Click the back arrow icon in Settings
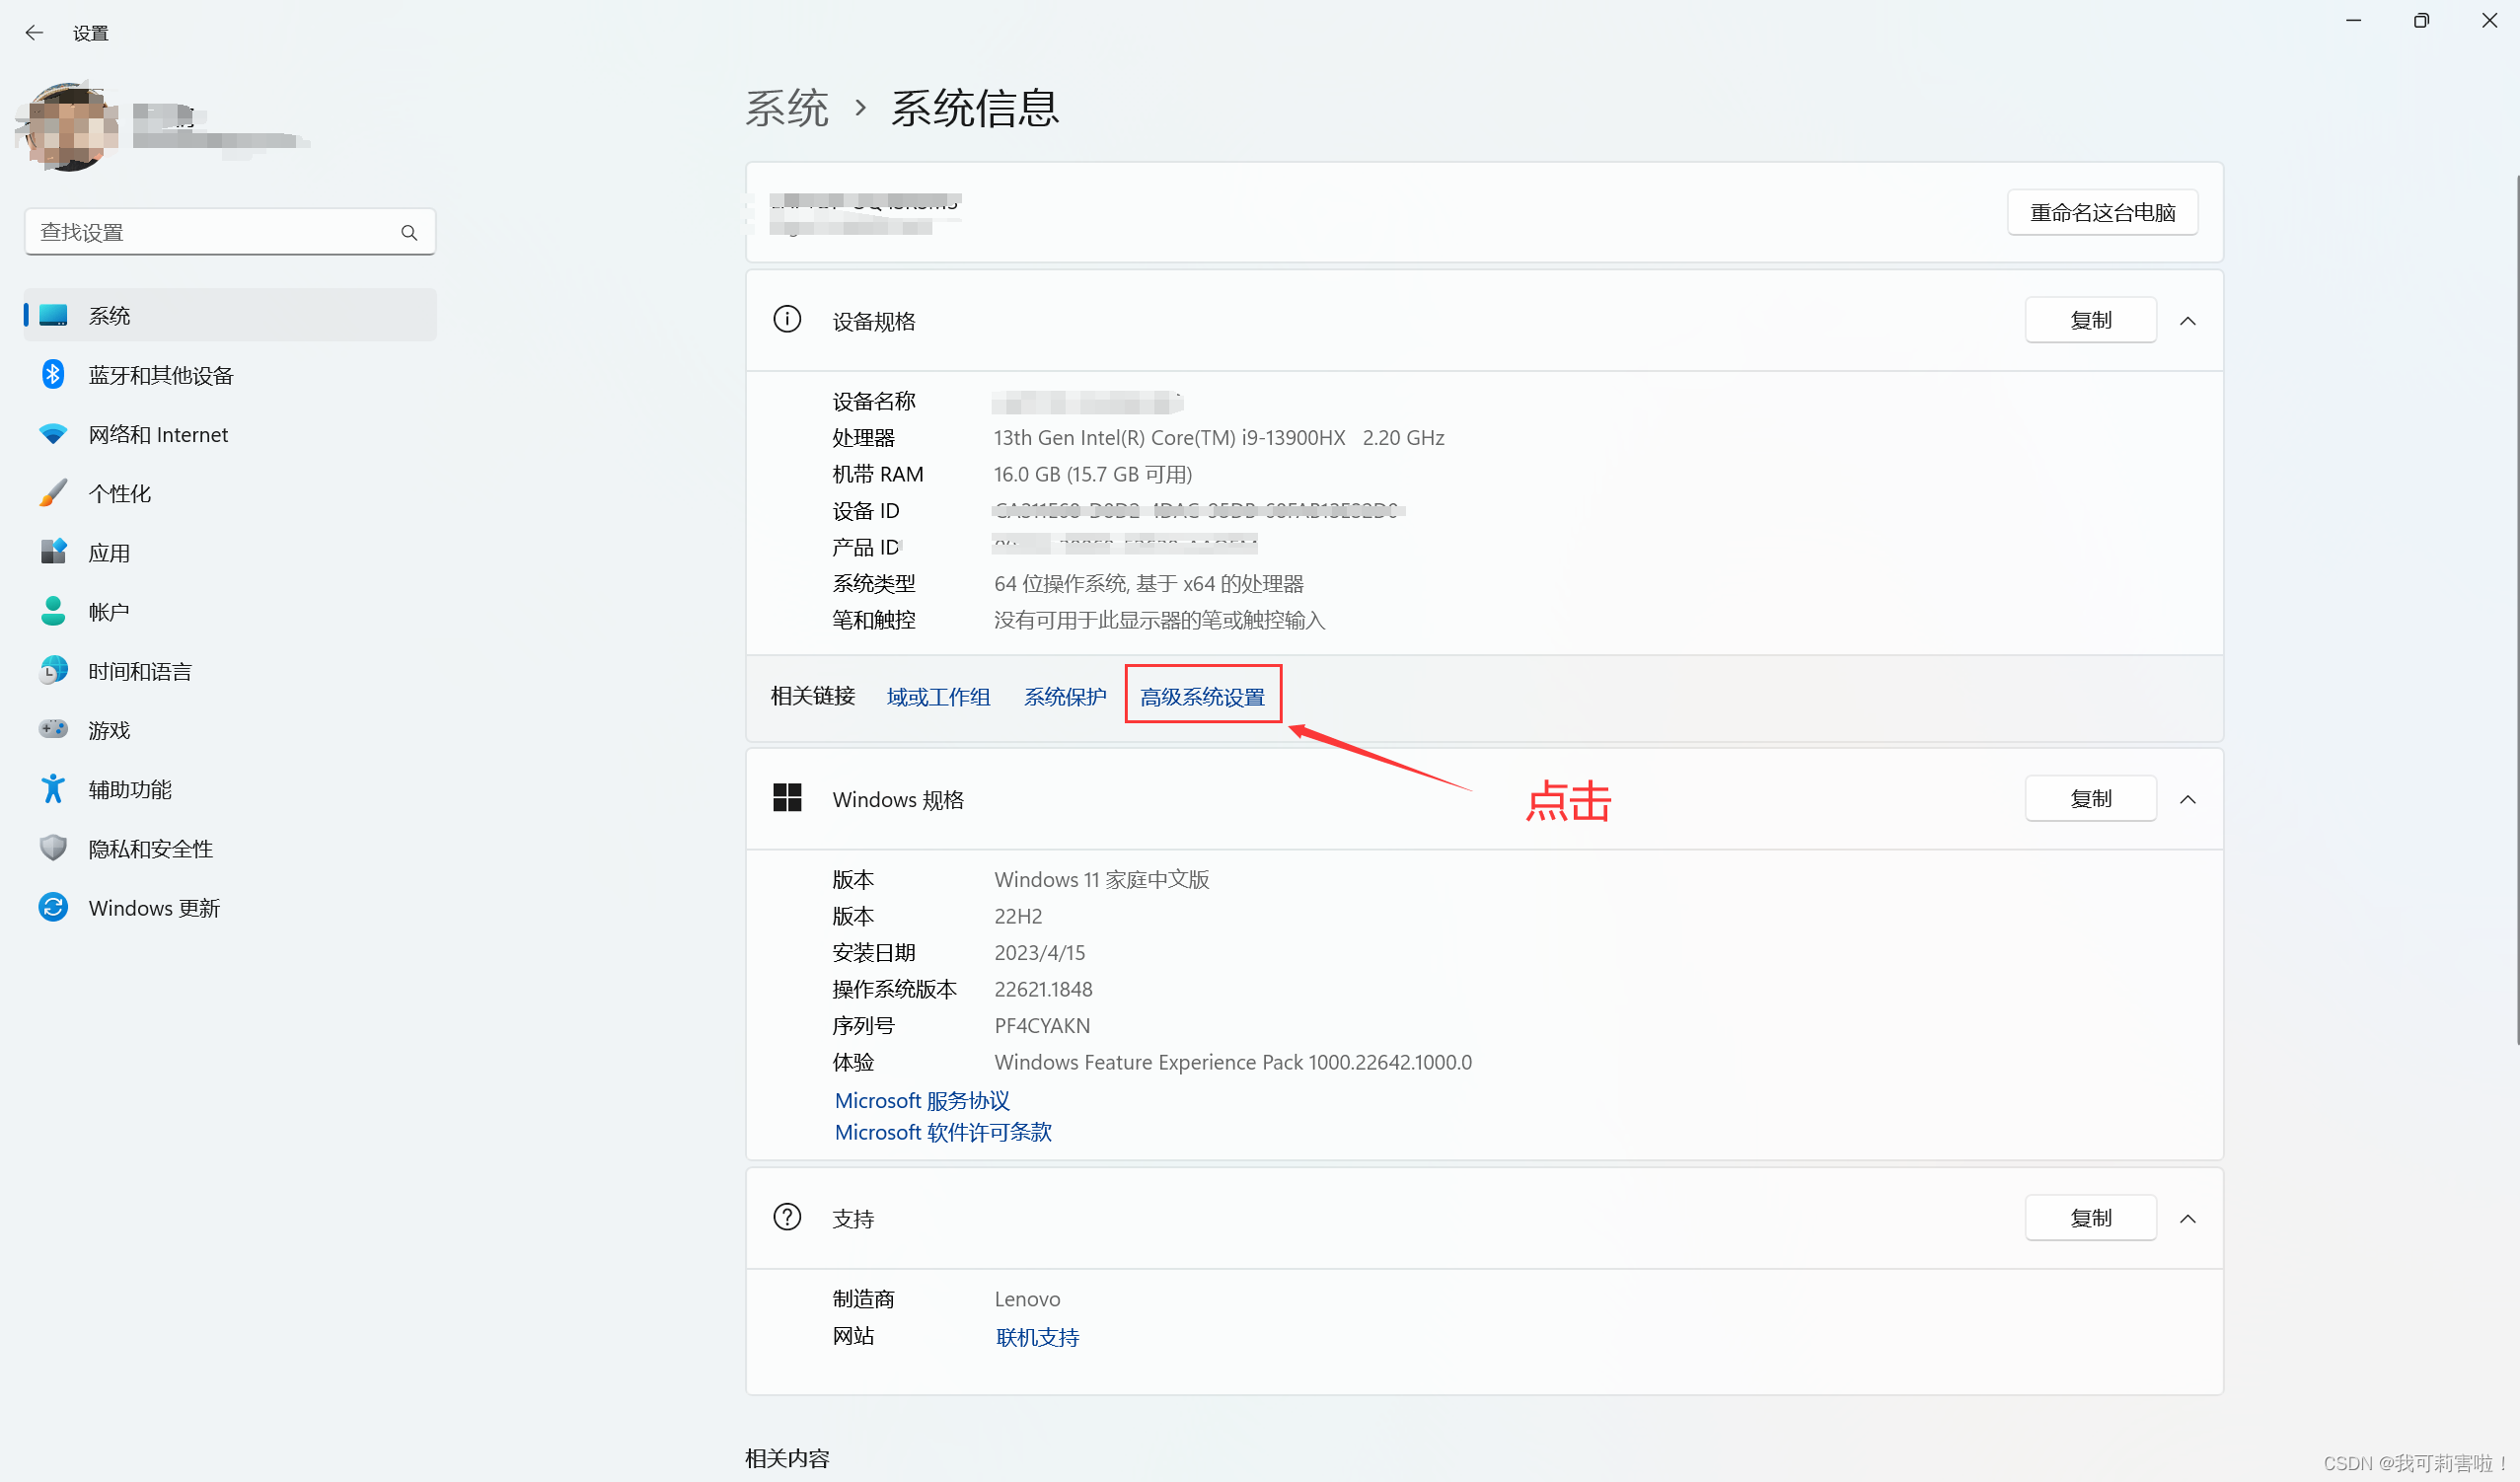Screen dimensions: 2520x1482 click(x=34, y=33)
